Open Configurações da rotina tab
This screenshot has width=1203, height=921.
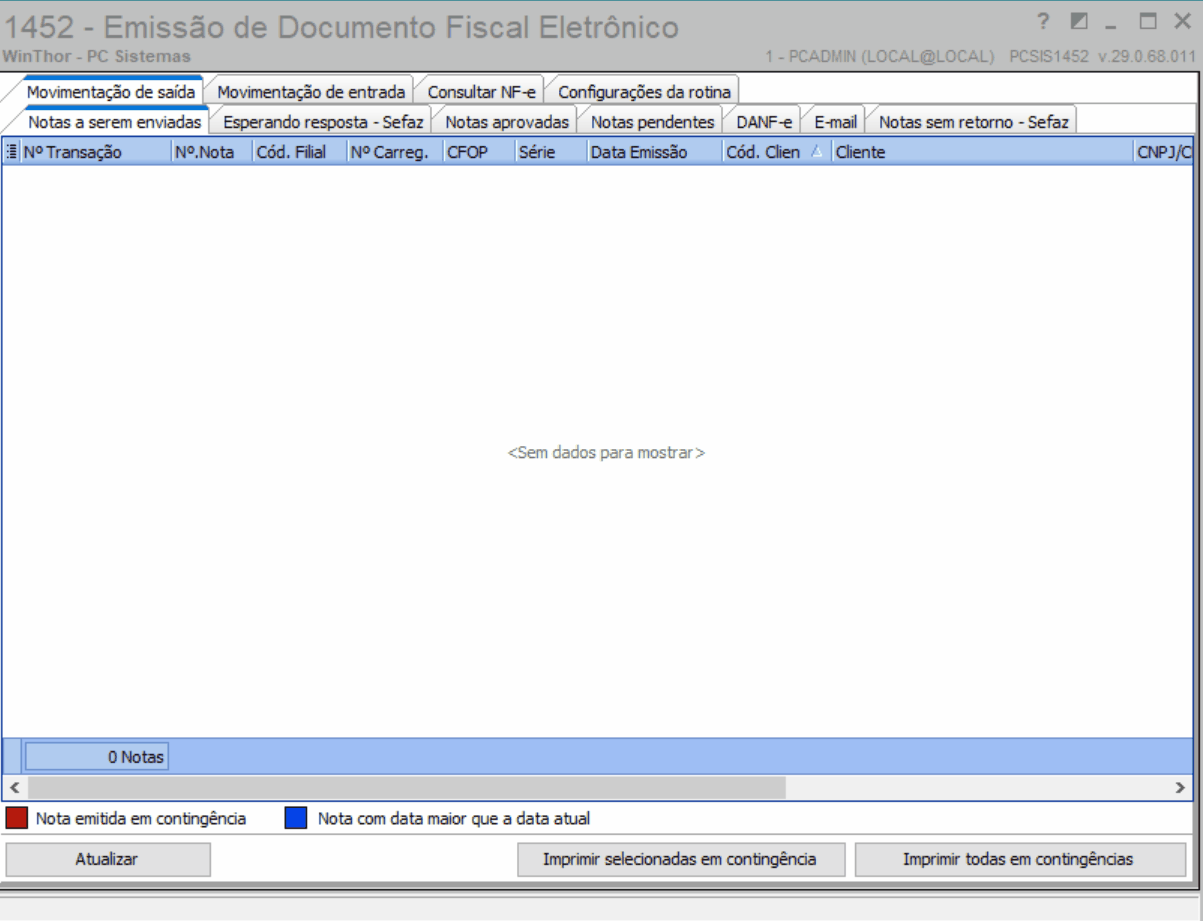click(645, 92)
